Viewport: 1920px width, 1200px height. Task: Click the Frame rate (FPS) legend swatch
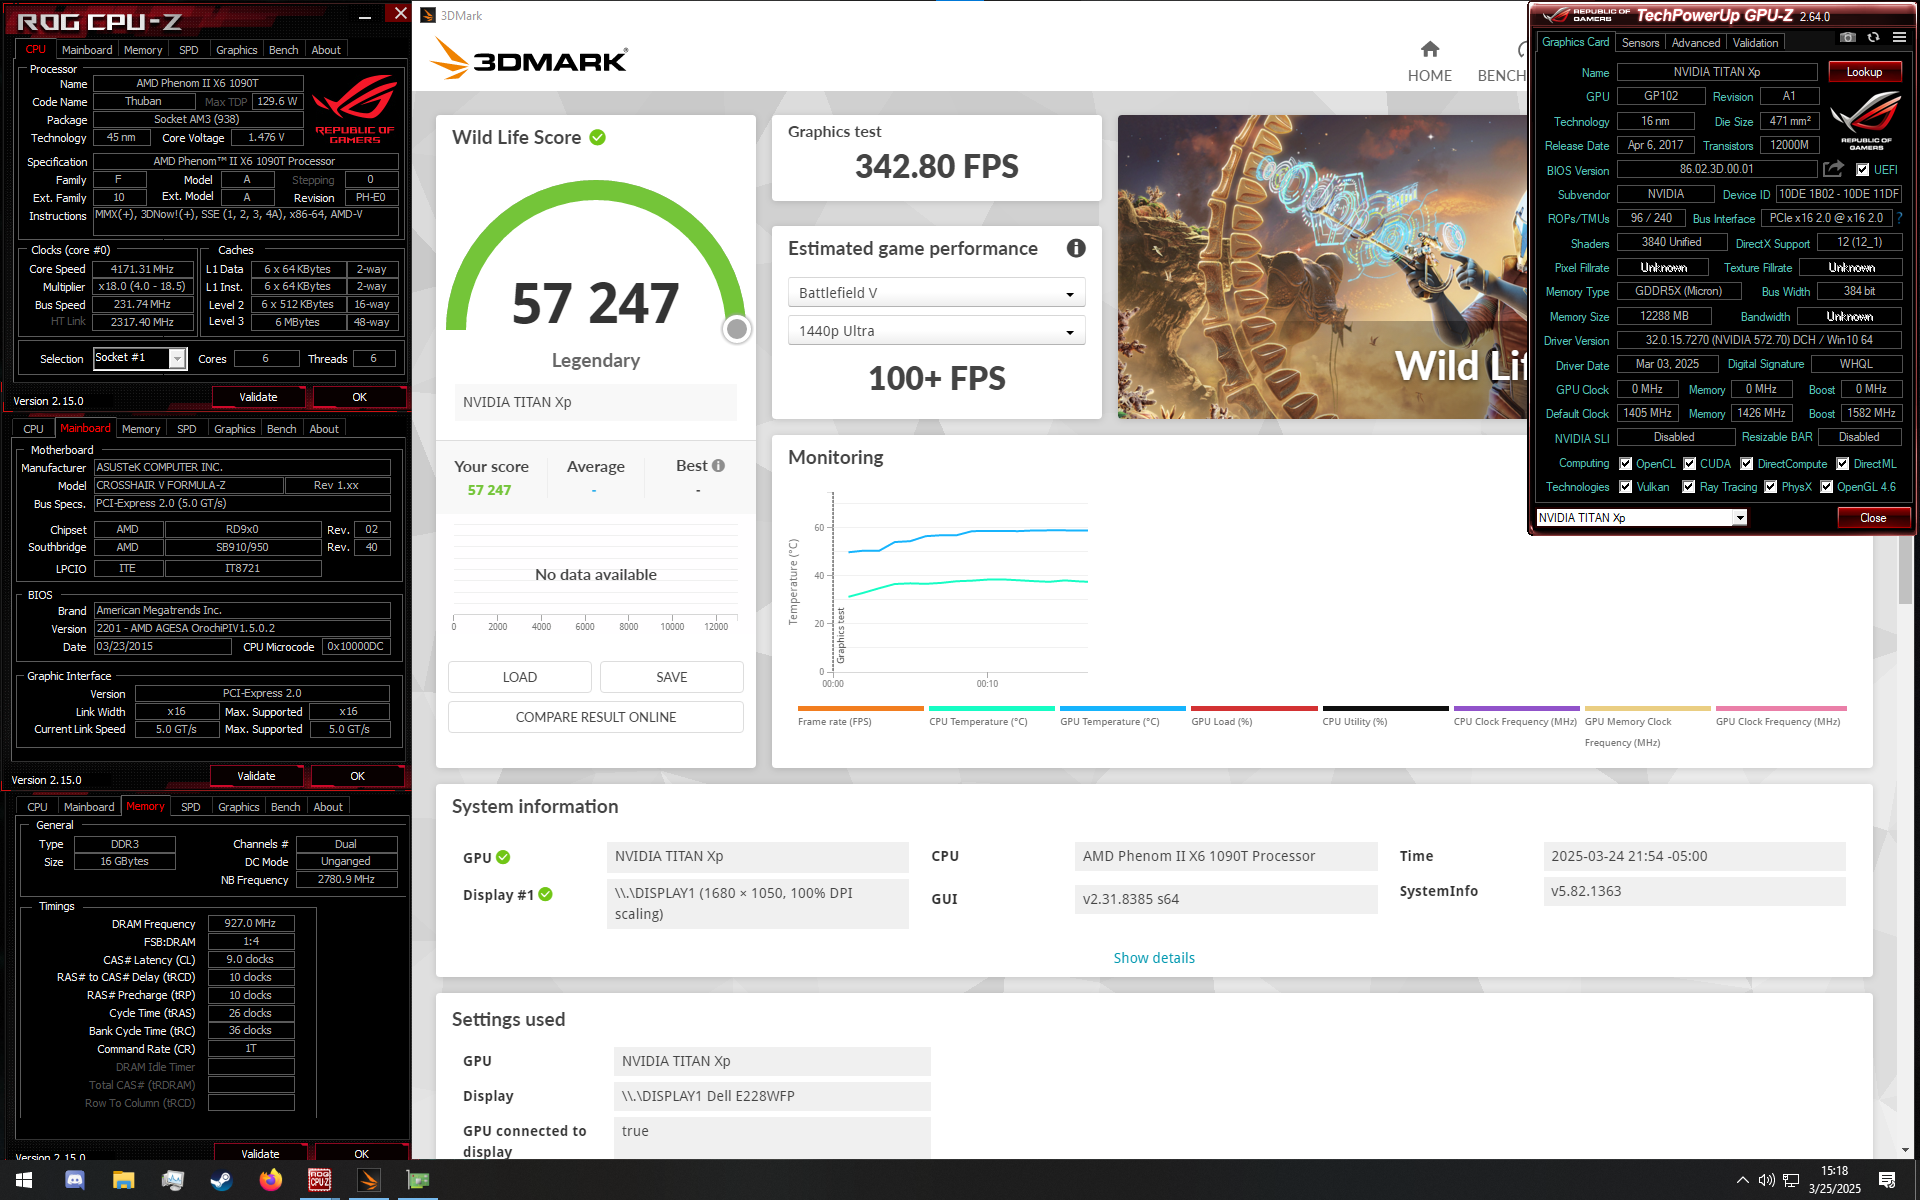click(860, 709)
